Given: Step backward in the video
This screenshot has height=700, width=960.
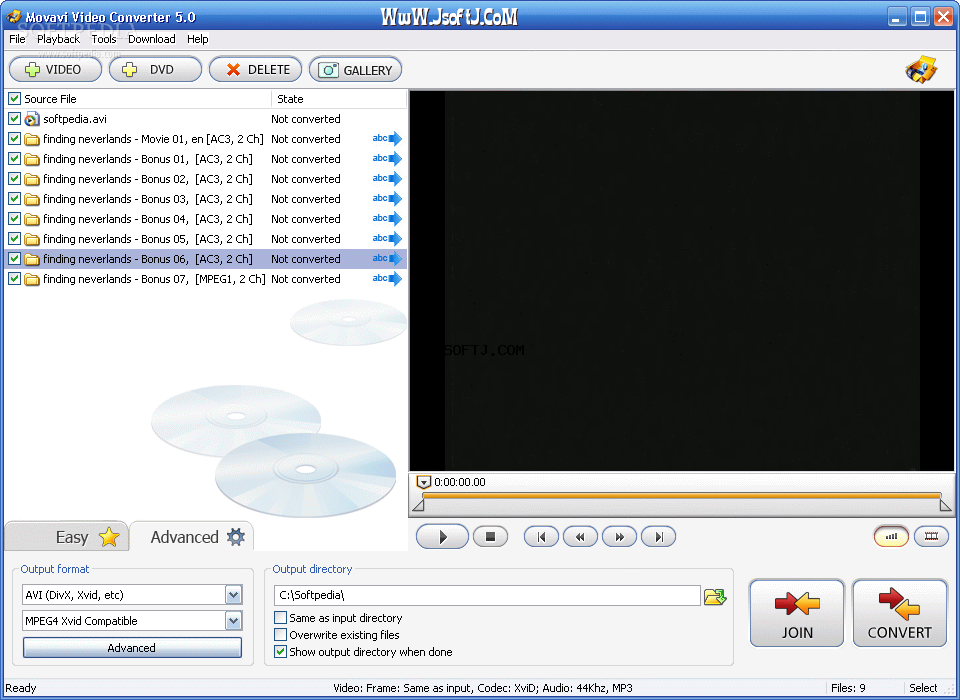Looking at the screenshot, I should [580, 537].
